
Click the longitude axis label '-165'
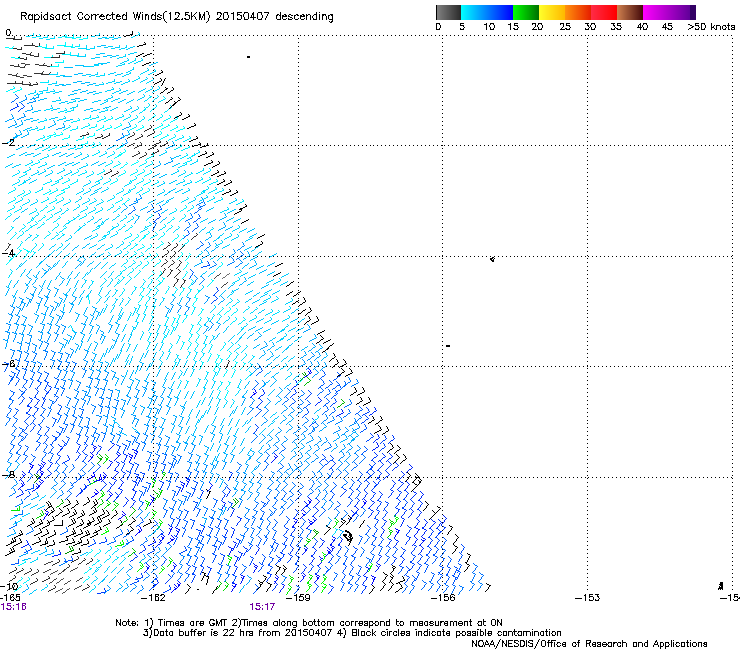point(10,598)
